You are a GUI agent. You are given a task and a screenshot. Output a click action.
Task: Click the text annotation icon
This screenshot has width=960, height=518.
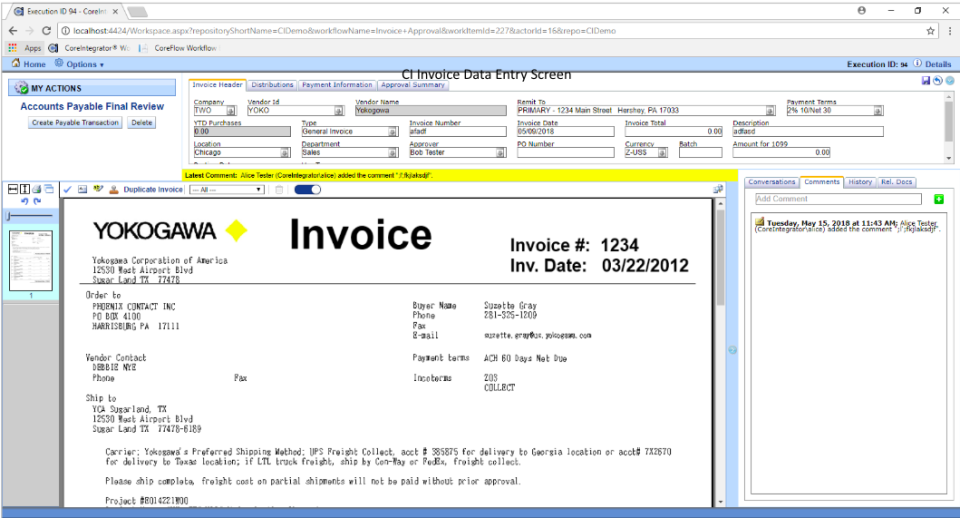coord(83,190)
